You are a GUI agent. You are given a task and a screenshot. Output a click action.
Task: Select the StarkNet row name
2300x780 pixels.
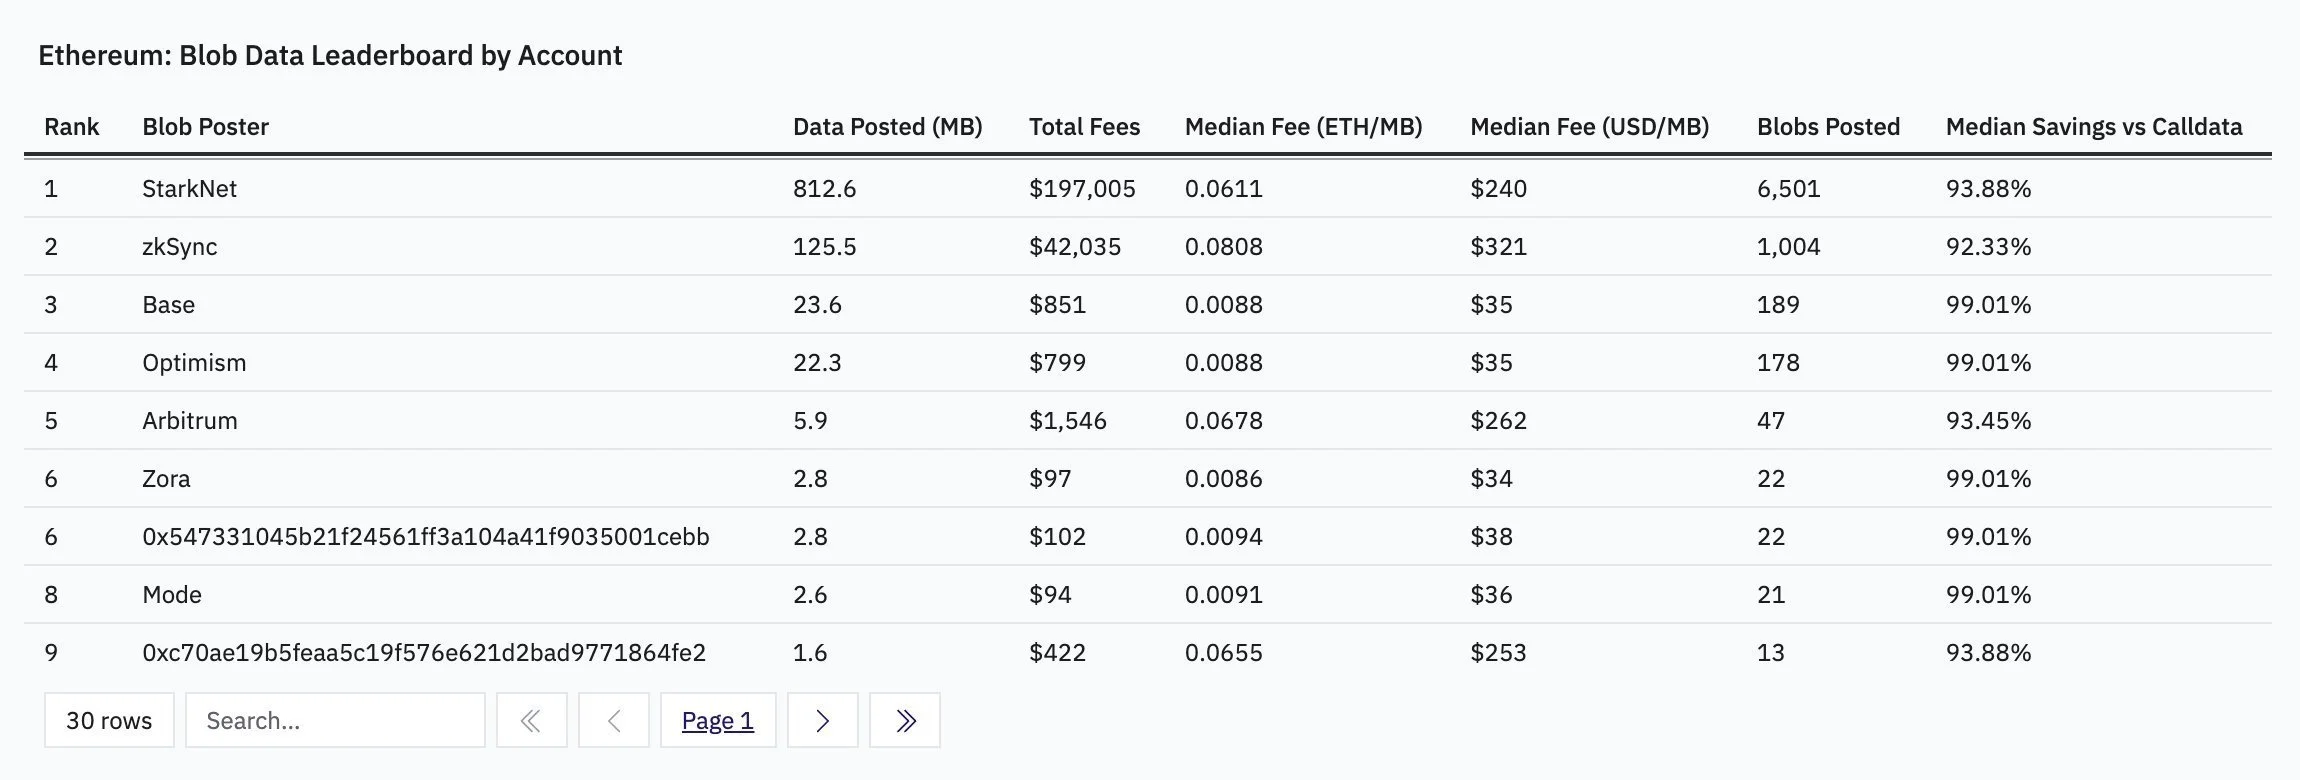point(189,189)
